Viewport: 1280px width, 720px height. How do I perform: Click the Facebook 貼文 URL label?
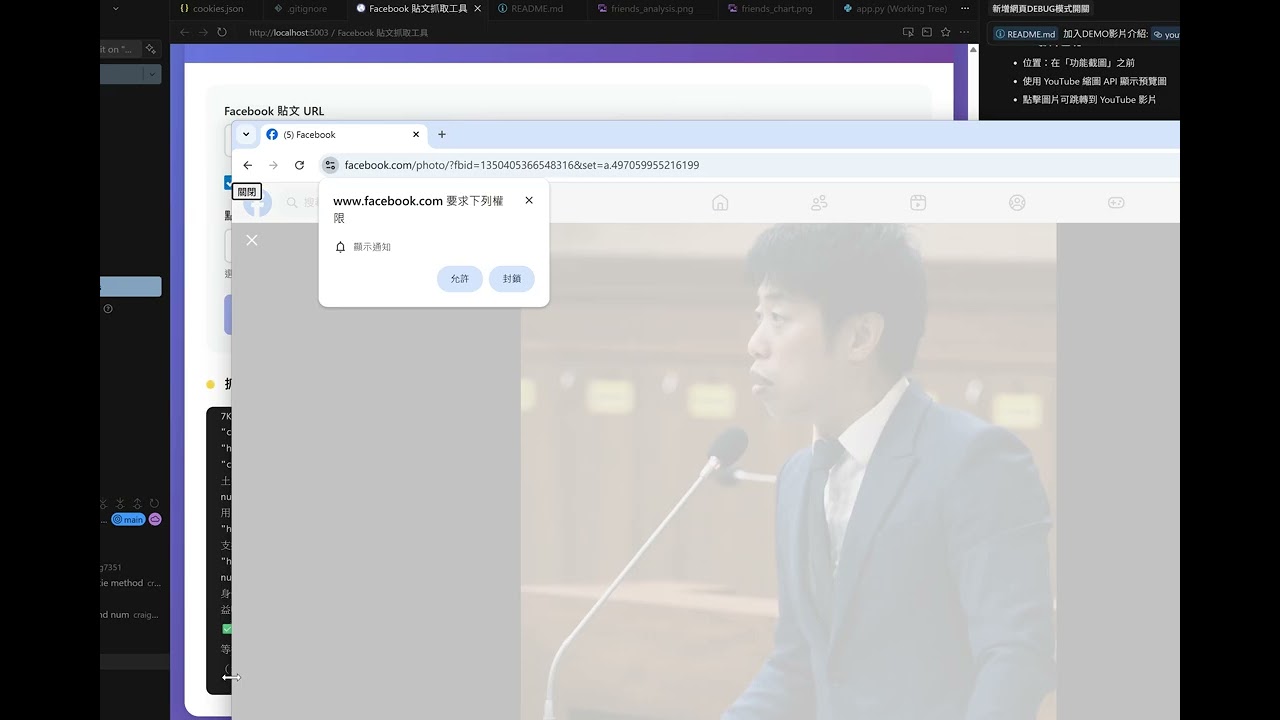tap(274, 111)
